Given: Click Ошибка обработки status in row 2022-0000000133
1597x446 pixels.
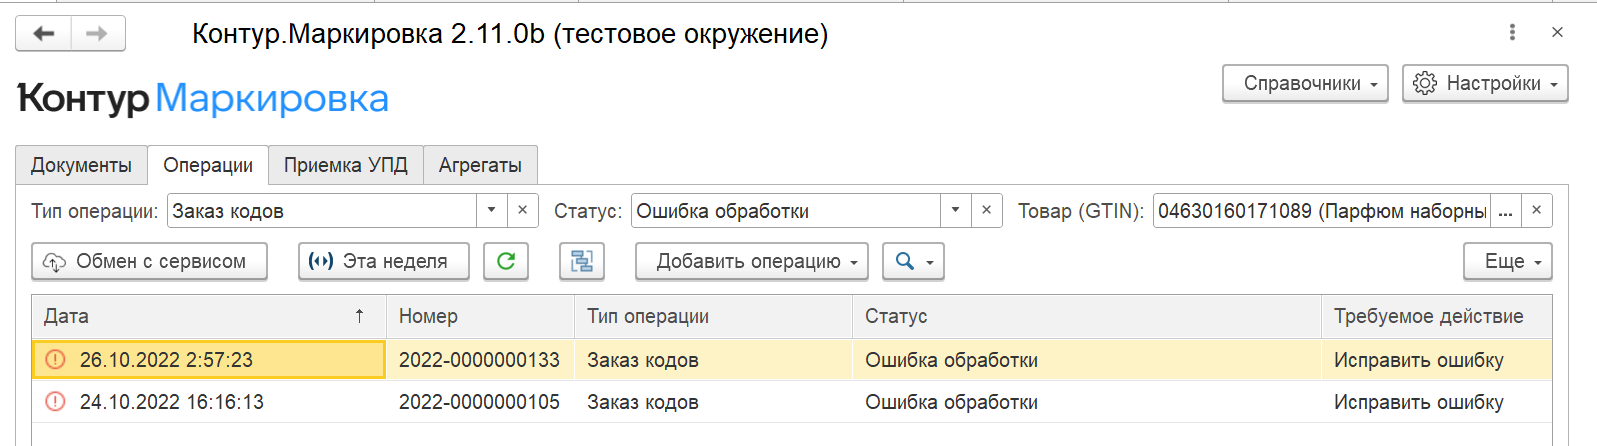Looking at the screenshot, I should pyautogui.click(x=951, y=360).
